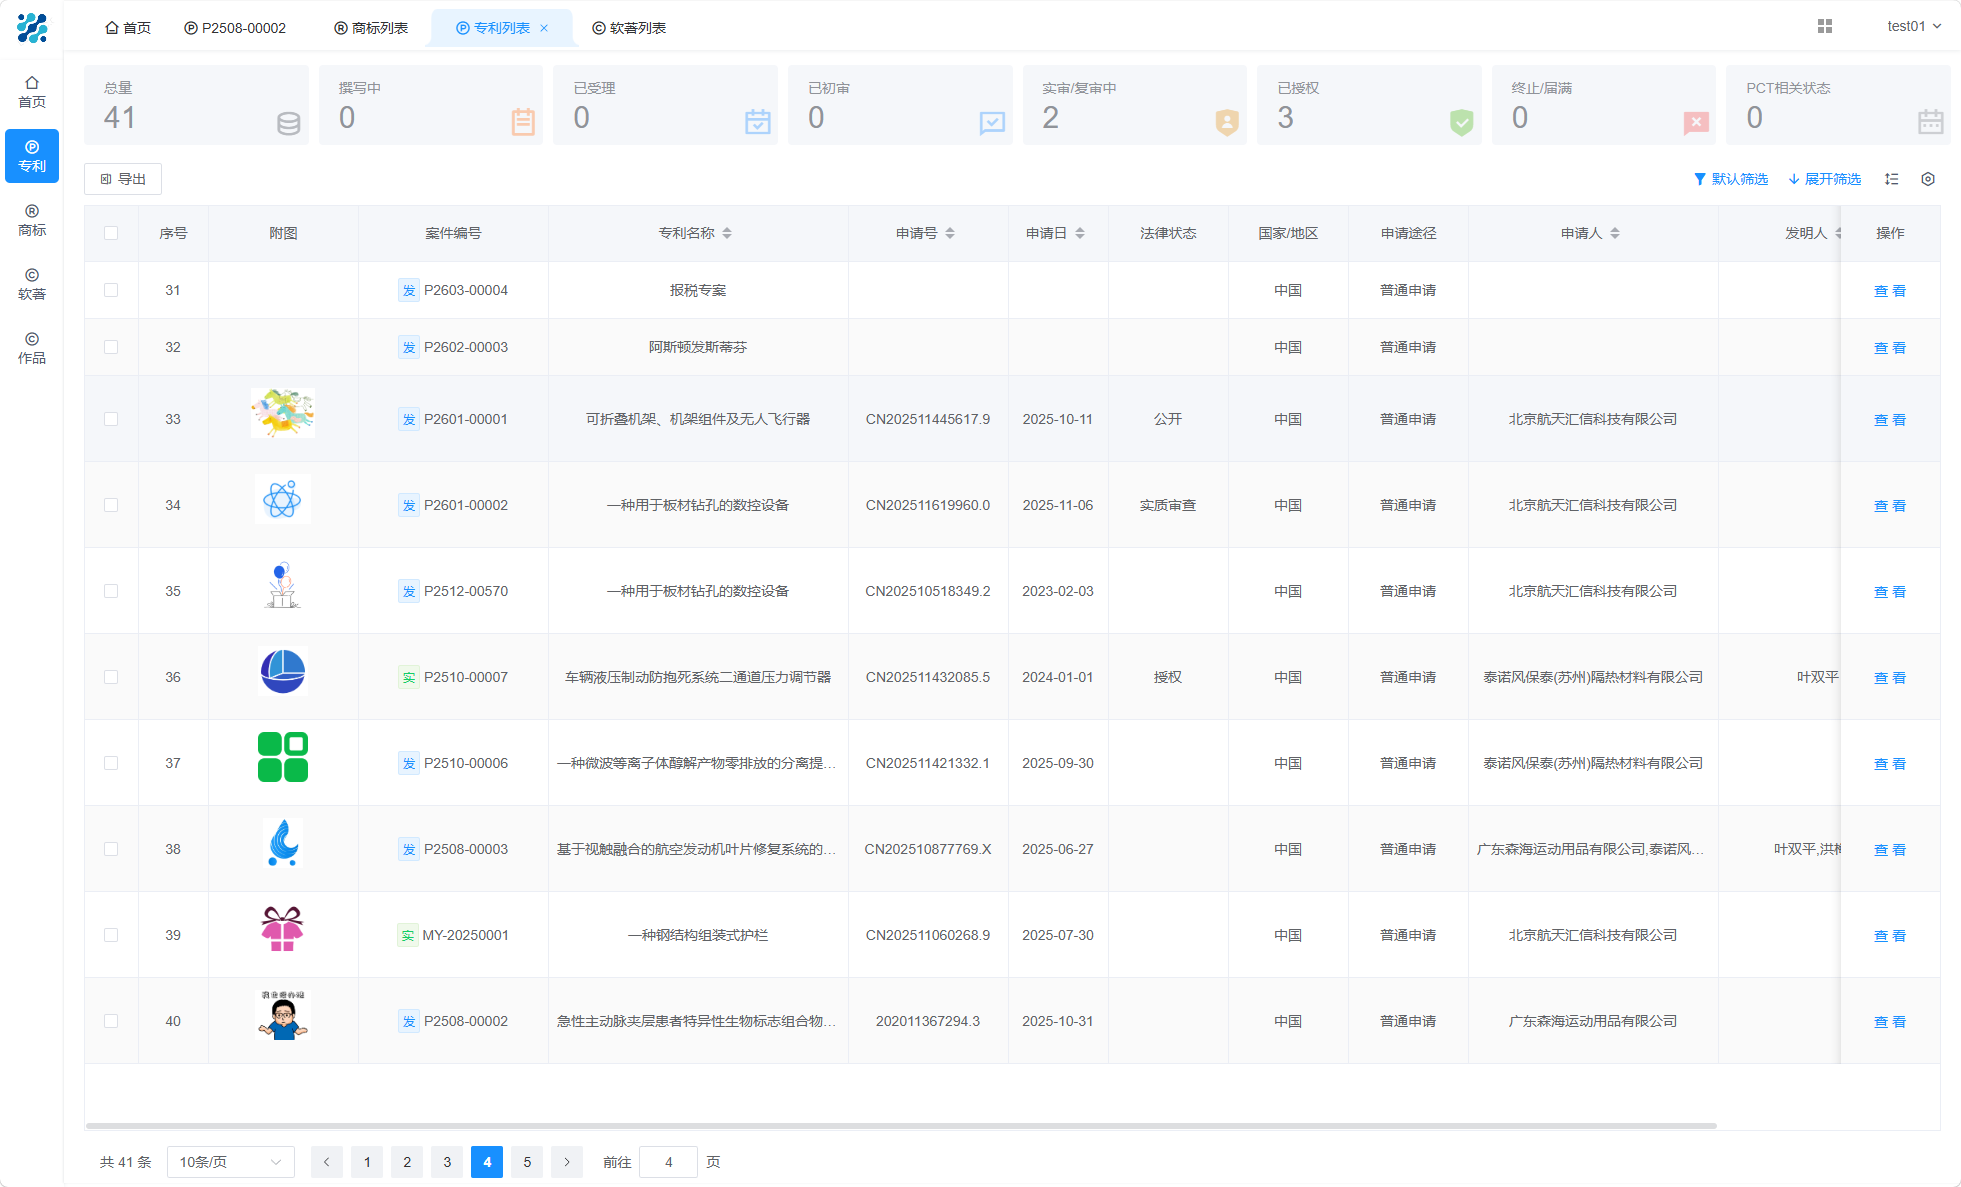Click the horizontal table scrollbar

901,1126
